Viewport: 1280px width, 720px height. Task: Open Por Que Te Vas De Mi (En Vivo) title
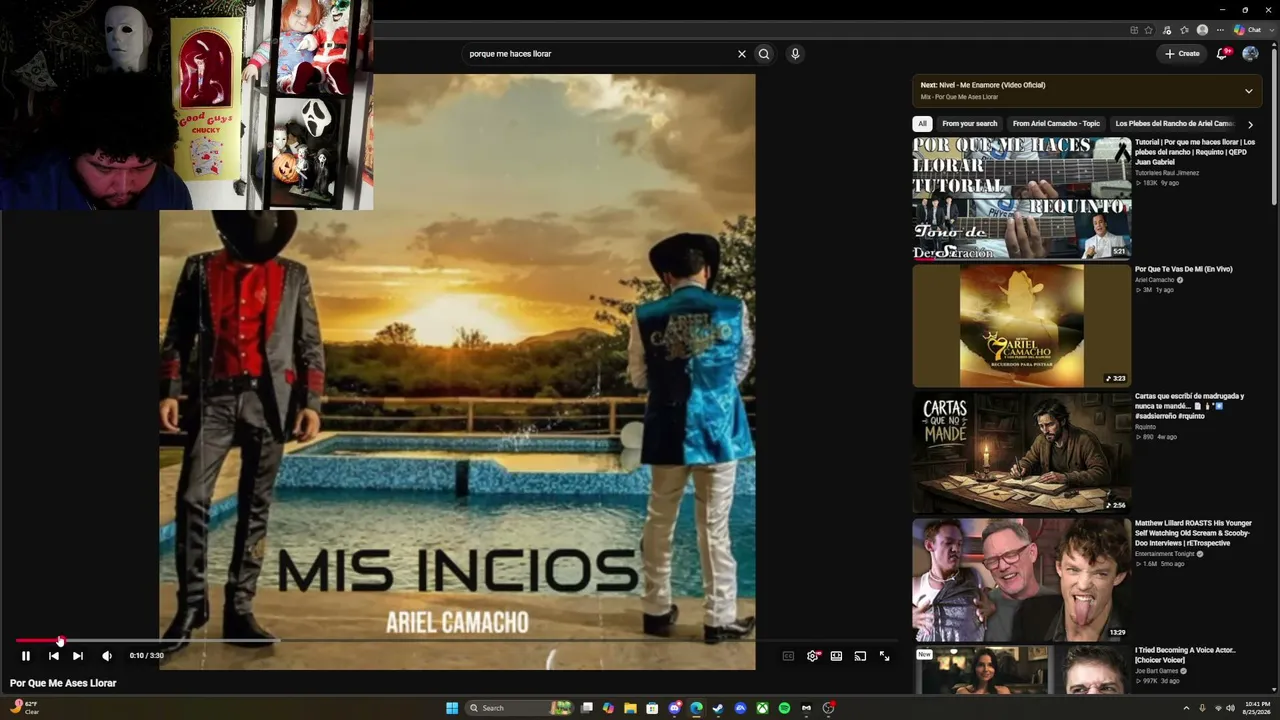1184,269
